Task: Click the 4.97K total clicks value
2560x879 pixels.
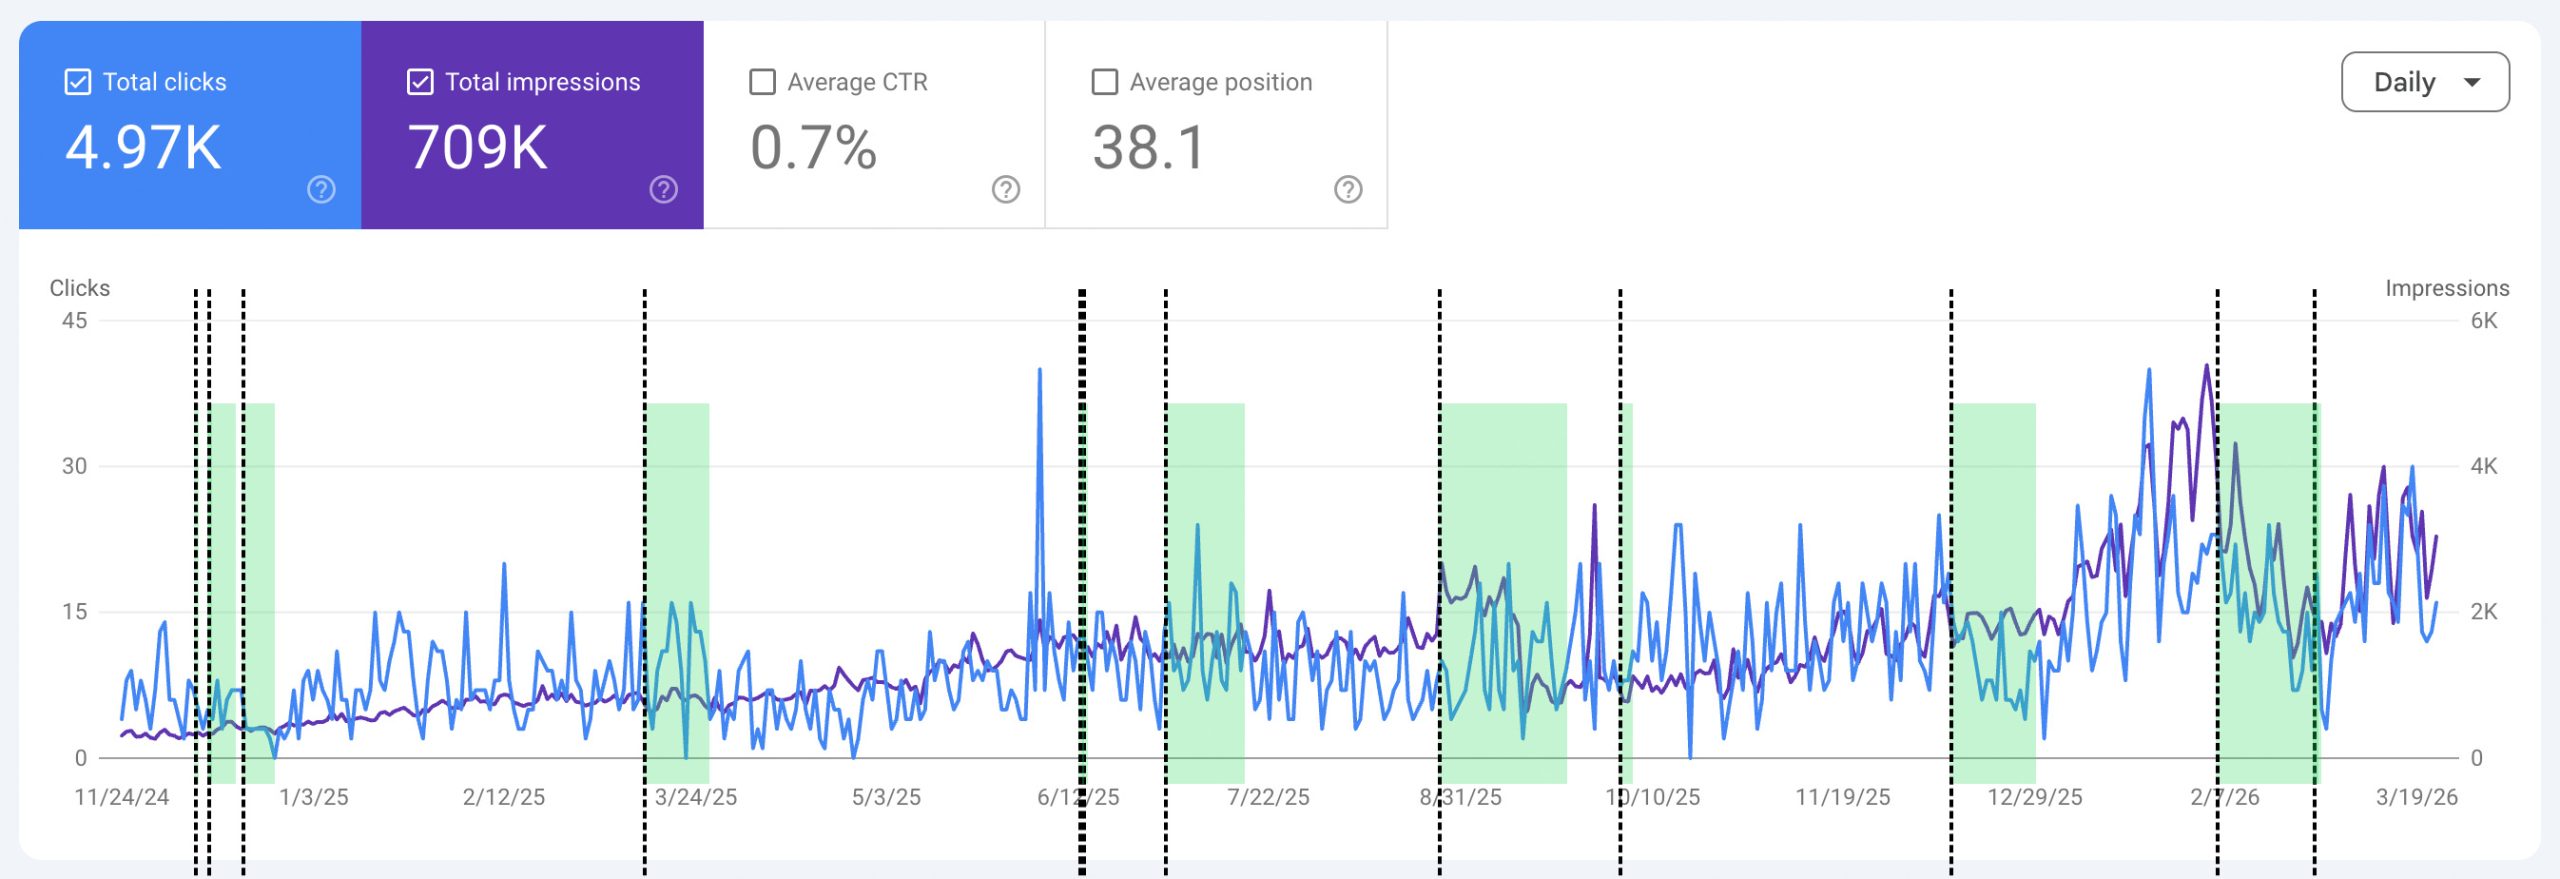Action: pyautogui.click(x=143, y=148)
